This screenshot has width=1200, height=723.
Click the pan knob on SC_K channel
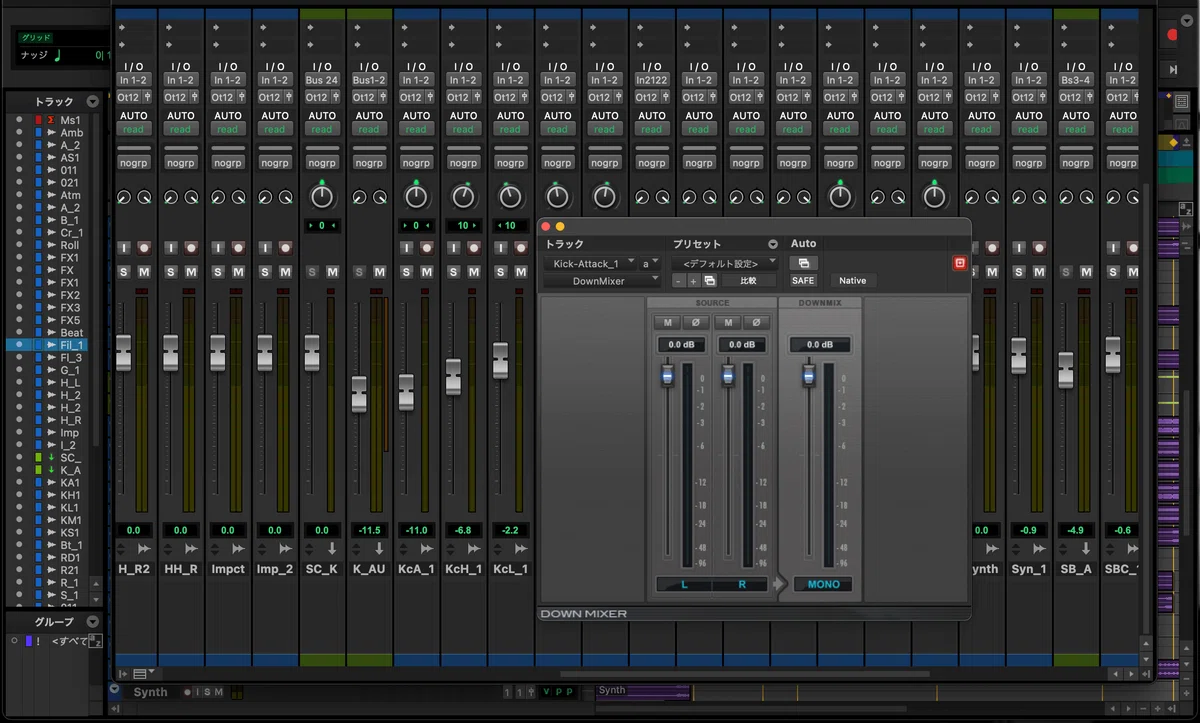(322, 196)
